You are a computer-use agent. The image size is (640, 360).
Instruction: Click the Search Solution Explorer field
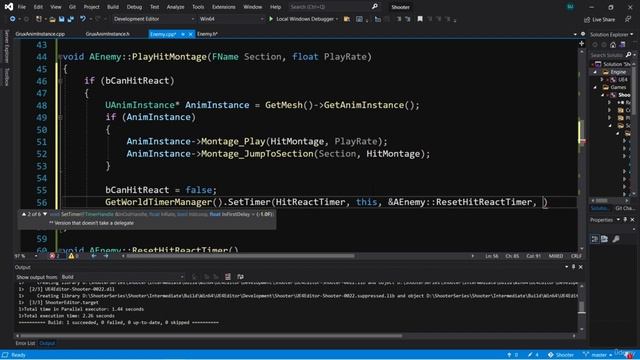pos(607,55)
